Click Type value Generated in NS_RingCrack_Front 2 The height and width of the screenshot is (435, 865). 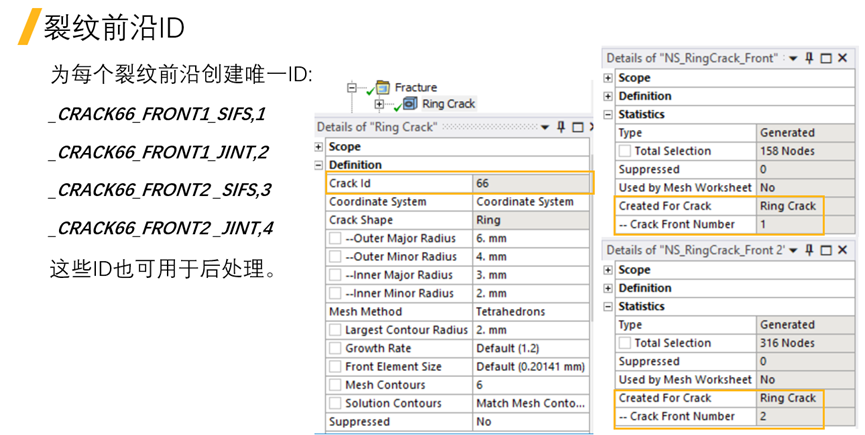(x=805, y=324)
